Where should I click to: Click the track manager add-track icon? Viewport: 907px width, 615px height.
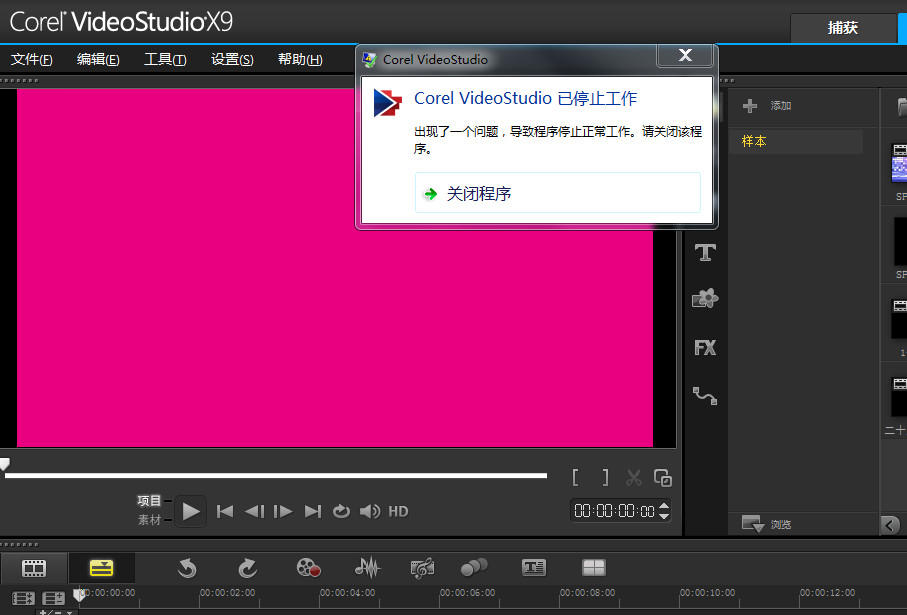click(54, 598)
